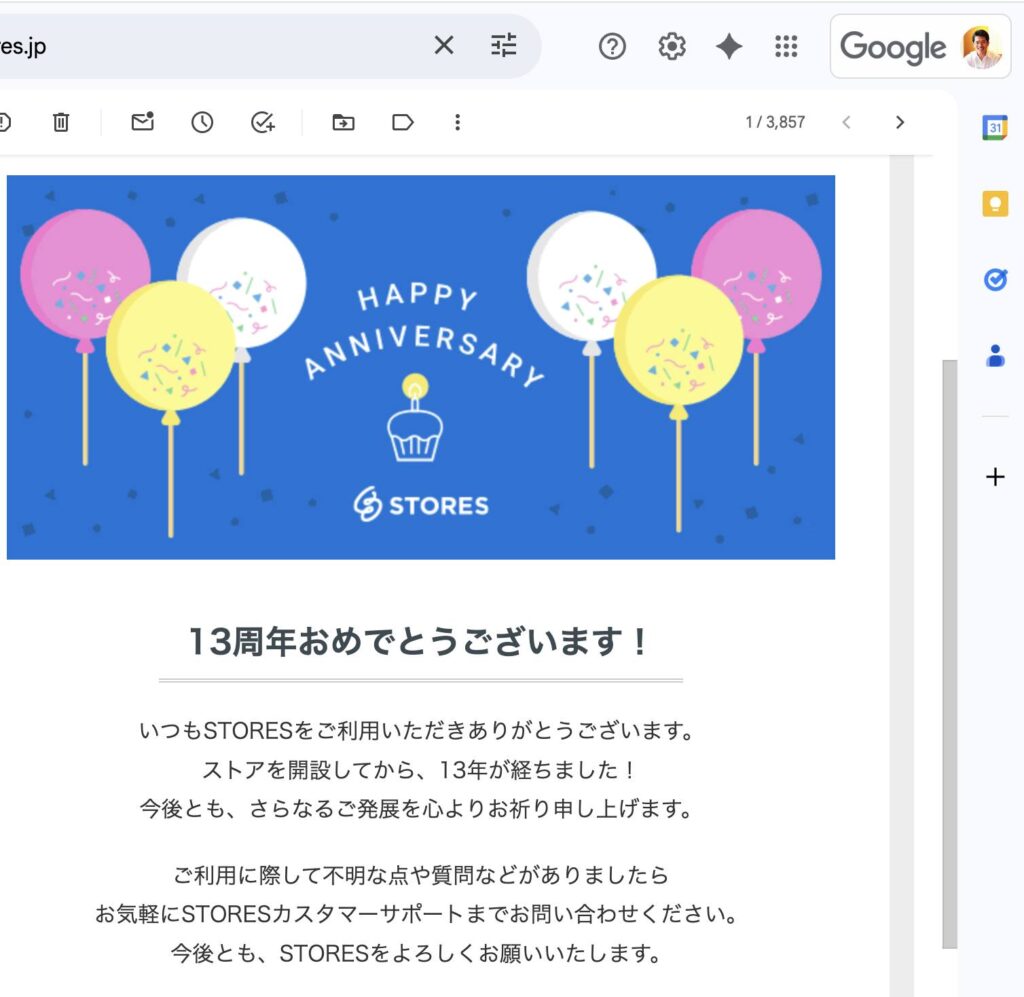The height and width of the screenshot is (997, 1024).
Task: Open the Move to folder icon
Action: tap(343, 122)
